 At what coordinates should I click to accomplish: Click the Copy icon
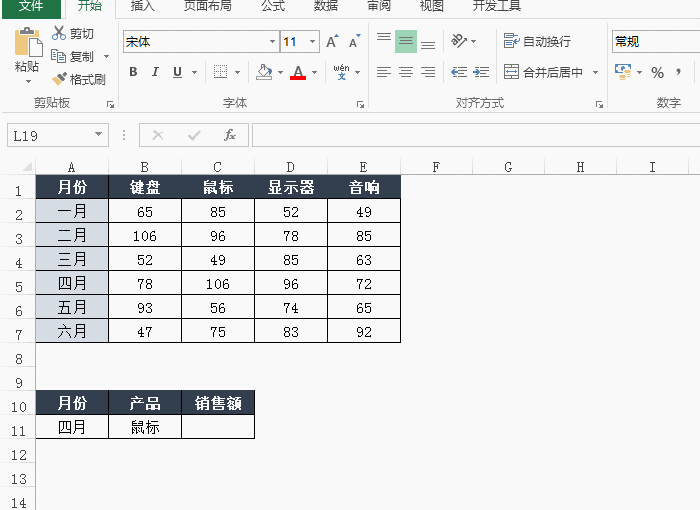[x=58, y=56]
